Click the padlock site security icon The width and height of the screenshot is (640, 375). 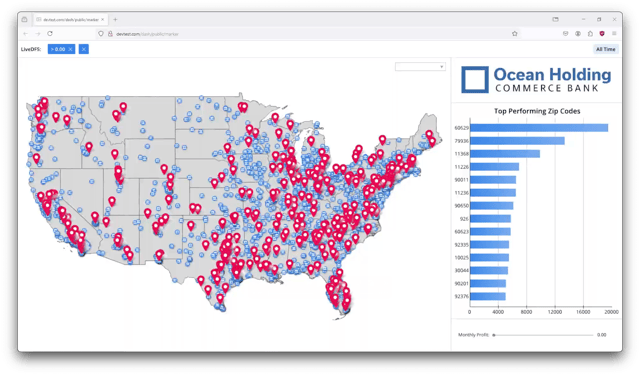(x=110, y=34)
